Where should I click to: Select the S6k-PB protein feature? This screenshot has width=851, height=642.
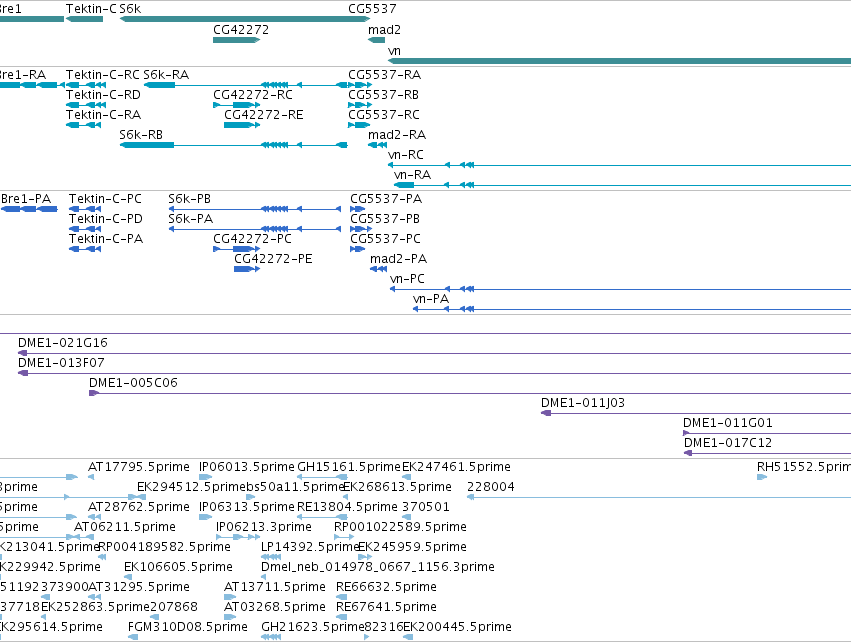[x=255, y=209]
